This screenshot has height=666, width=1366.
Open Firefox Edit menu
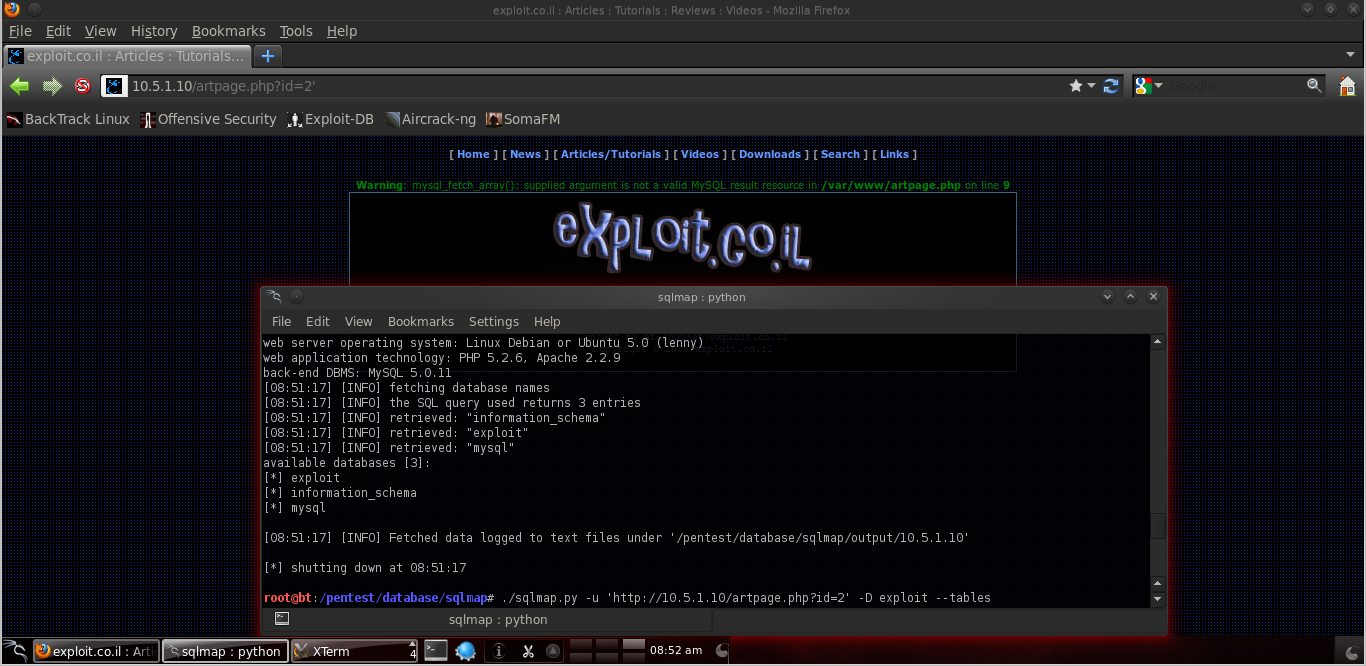(x=58, y=31)
